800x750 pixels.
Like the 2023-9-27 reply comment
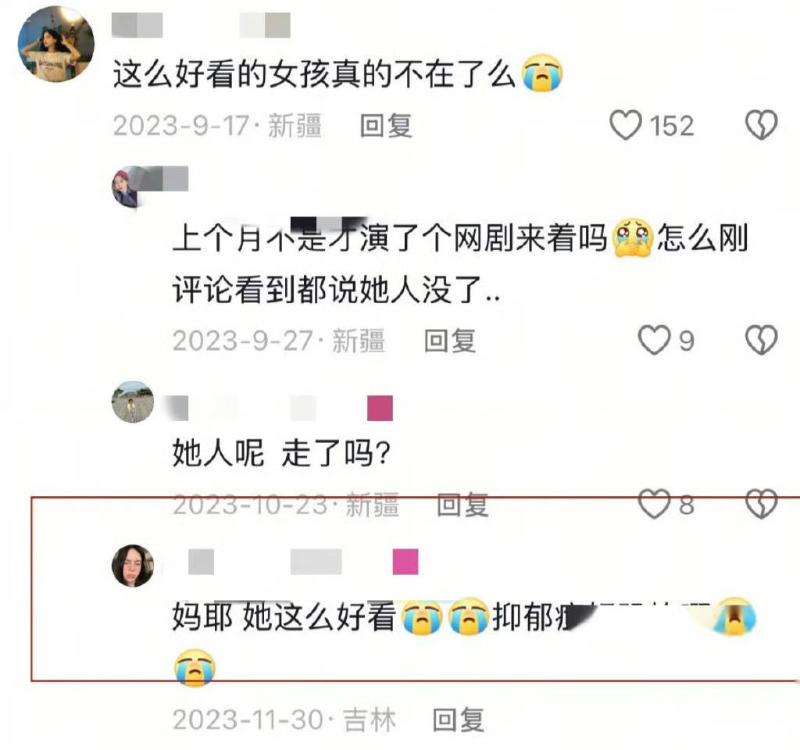point(654,340)
